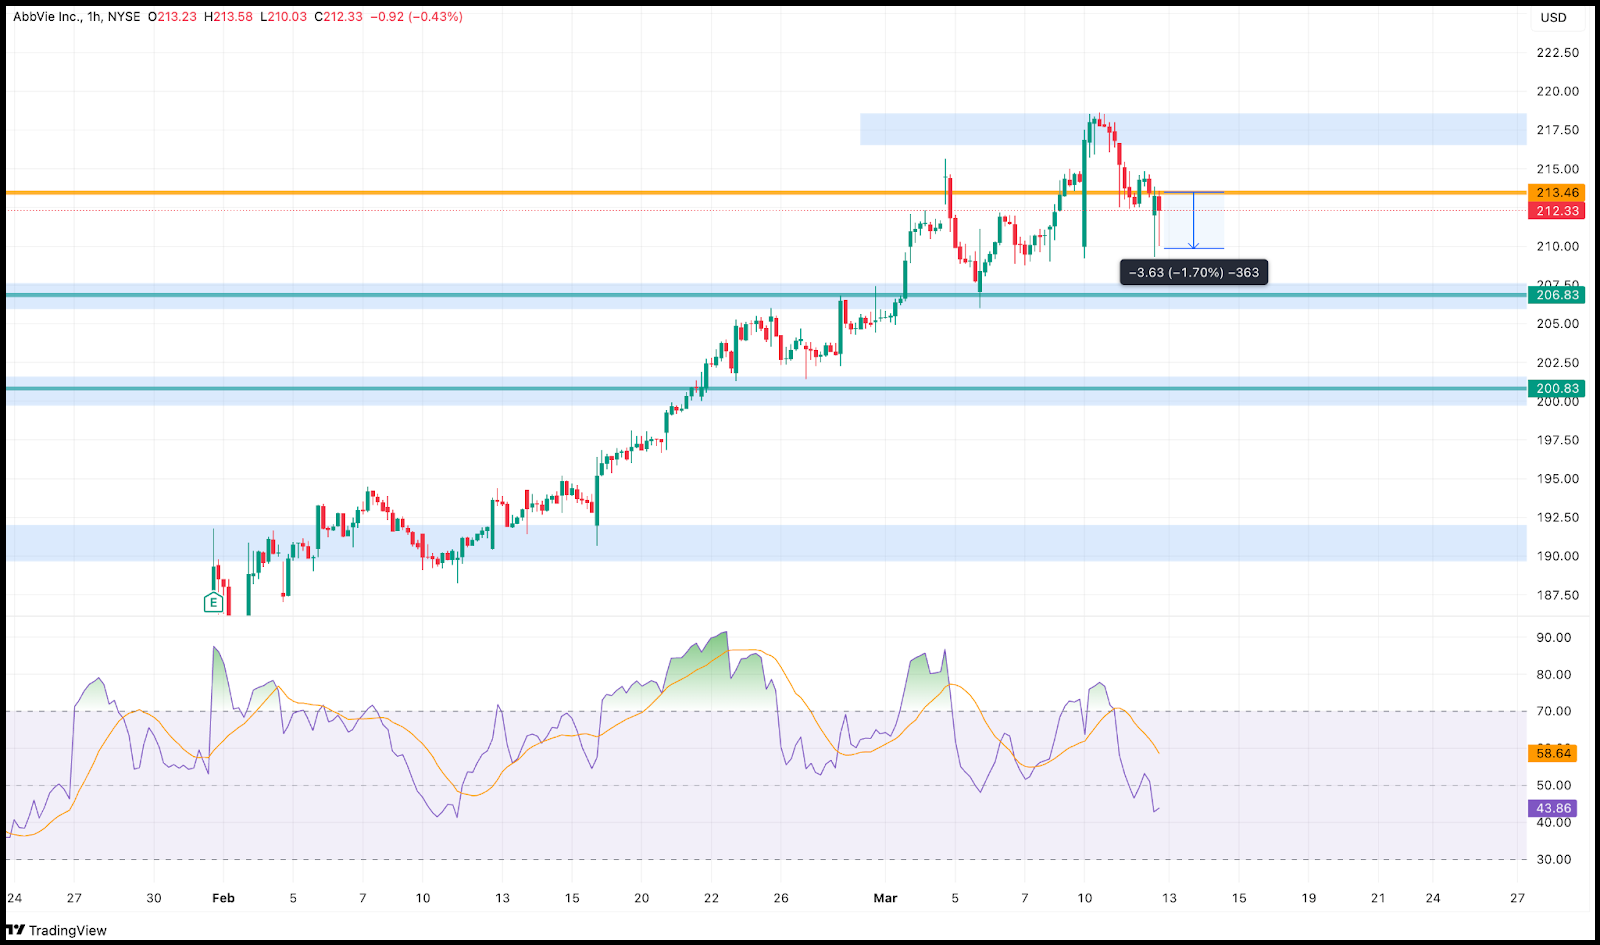This screenshot has height=945, width=1600.
Task: Click the "26" date on the time axis
Action: coord(781,898)
